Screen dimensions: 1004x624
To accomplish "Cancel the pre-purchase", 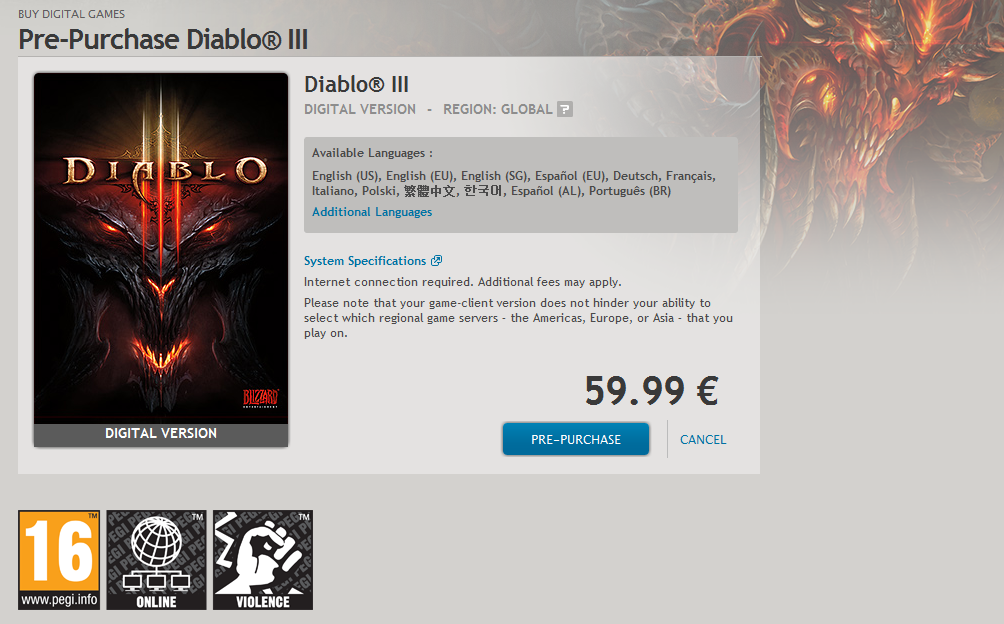I will click(703, 440).
